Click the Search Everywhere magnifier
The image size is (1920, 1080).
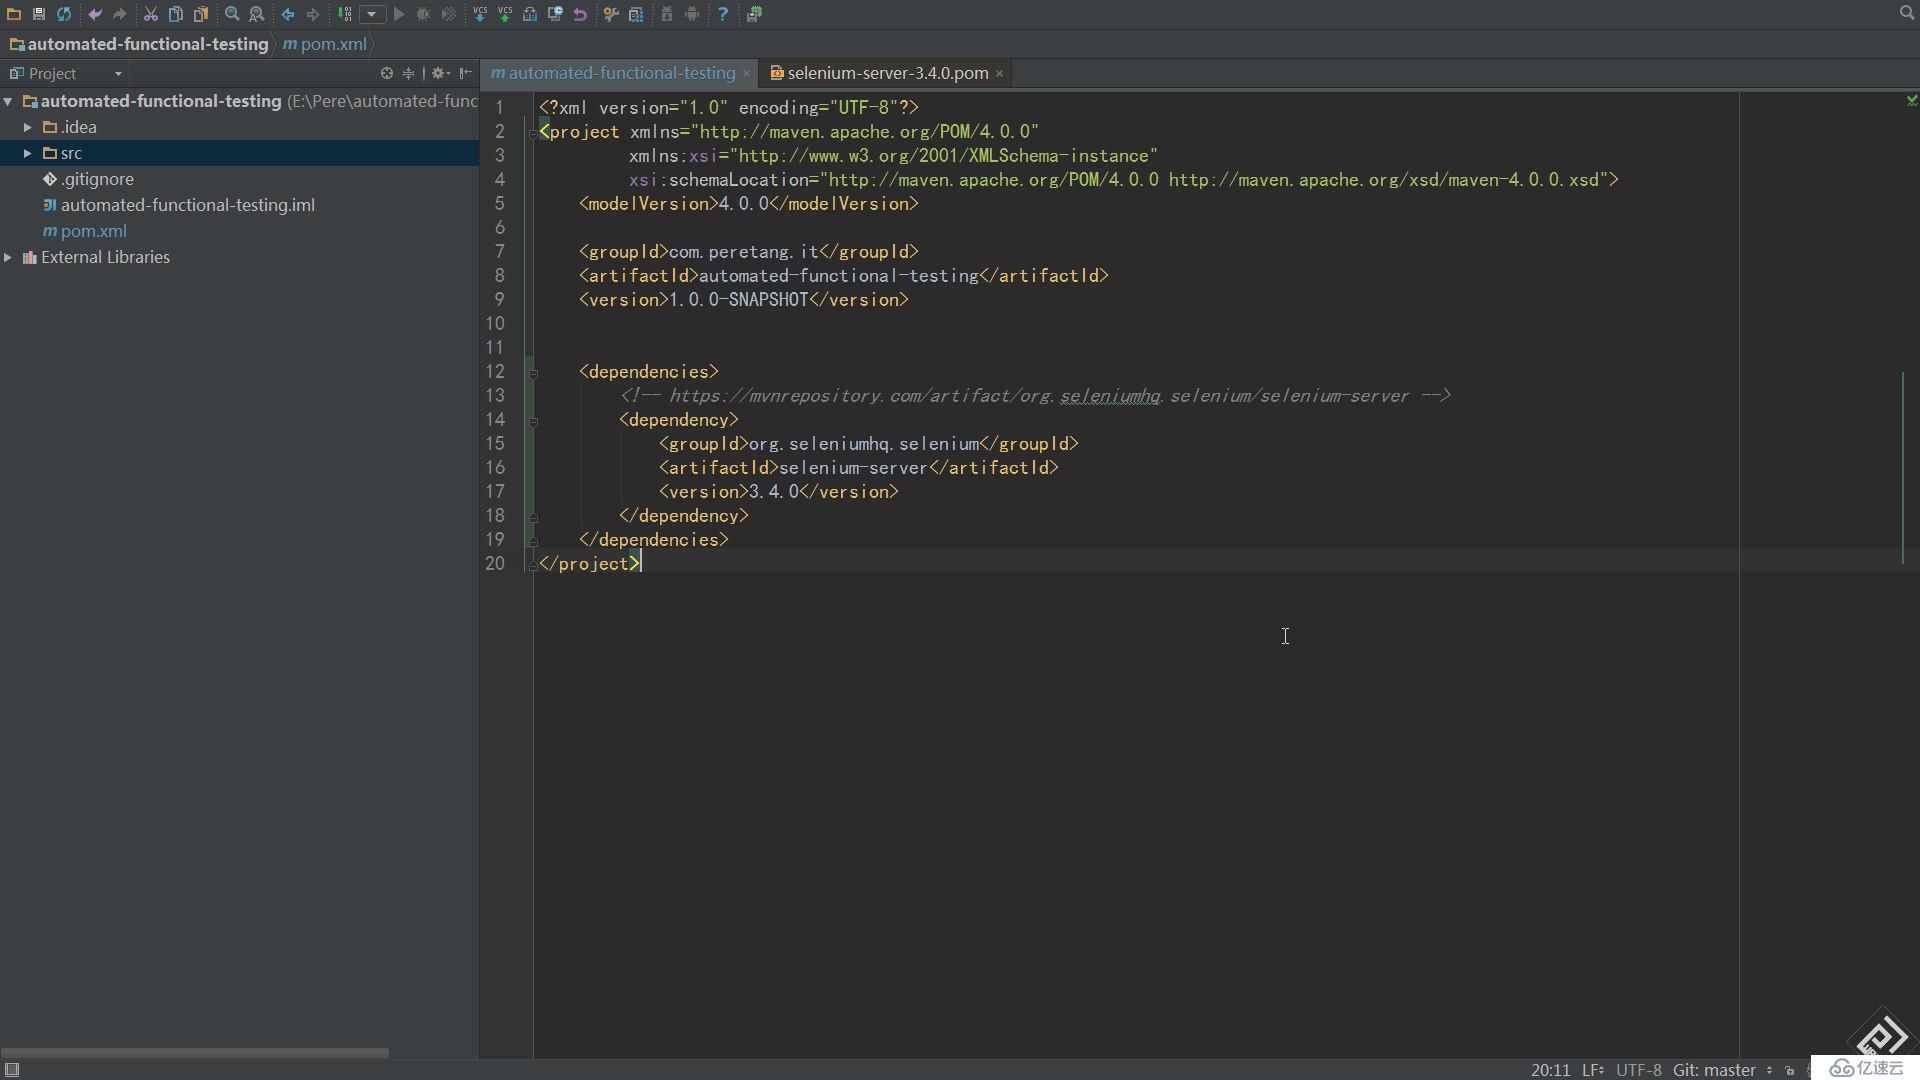tap(1906, 13)
